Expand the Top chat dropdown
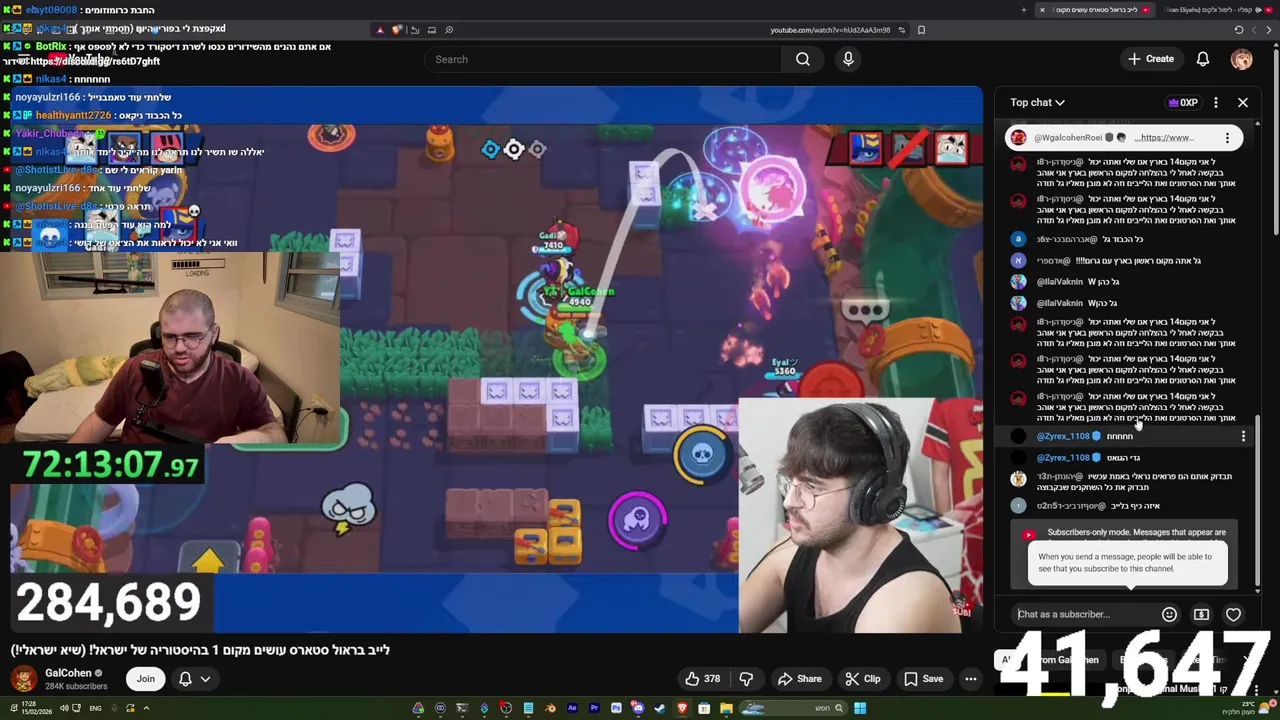The height and width of the screenshot is (720, 1280). point(1037,102)
